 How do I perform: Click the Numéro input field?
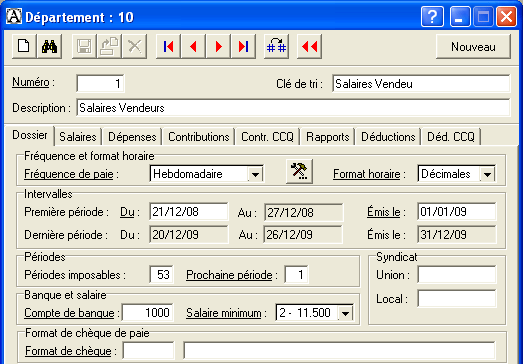tap(100, 83)
